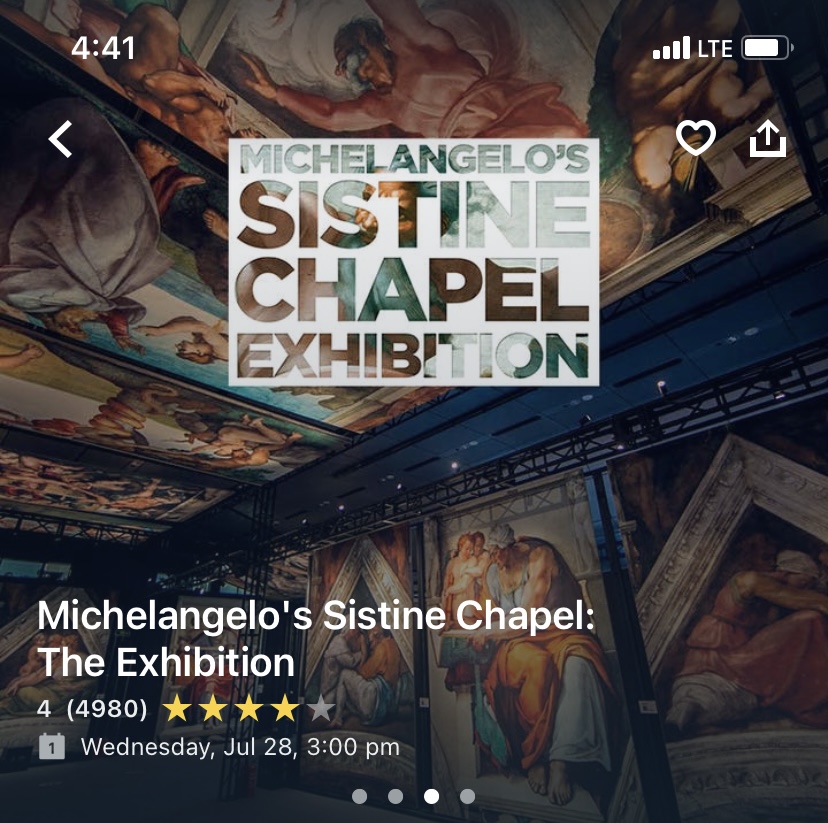Tap the event title Michelangelo's Sistine Chapel
Image resolution: width=828 pixels, height=823 pixels.
(316, 639)
